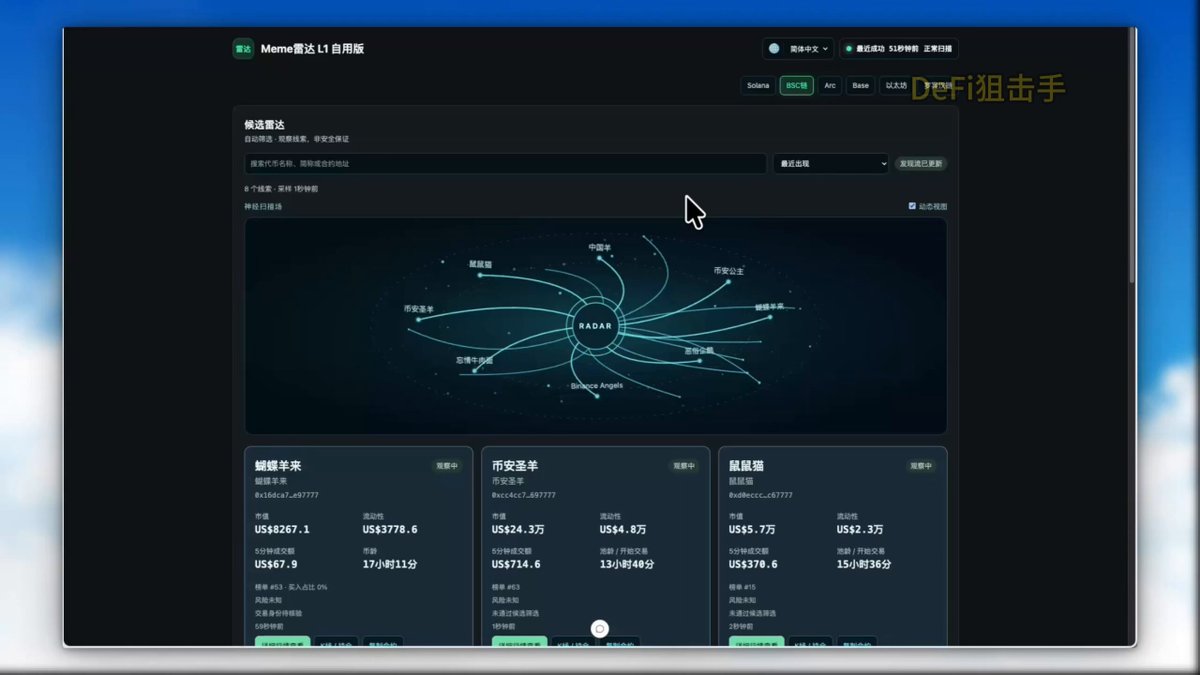Click the liquidity value US$3778.6
The width and height of the screenshot is (1200, 675).
pyautogui.click(x=390, y=529)
